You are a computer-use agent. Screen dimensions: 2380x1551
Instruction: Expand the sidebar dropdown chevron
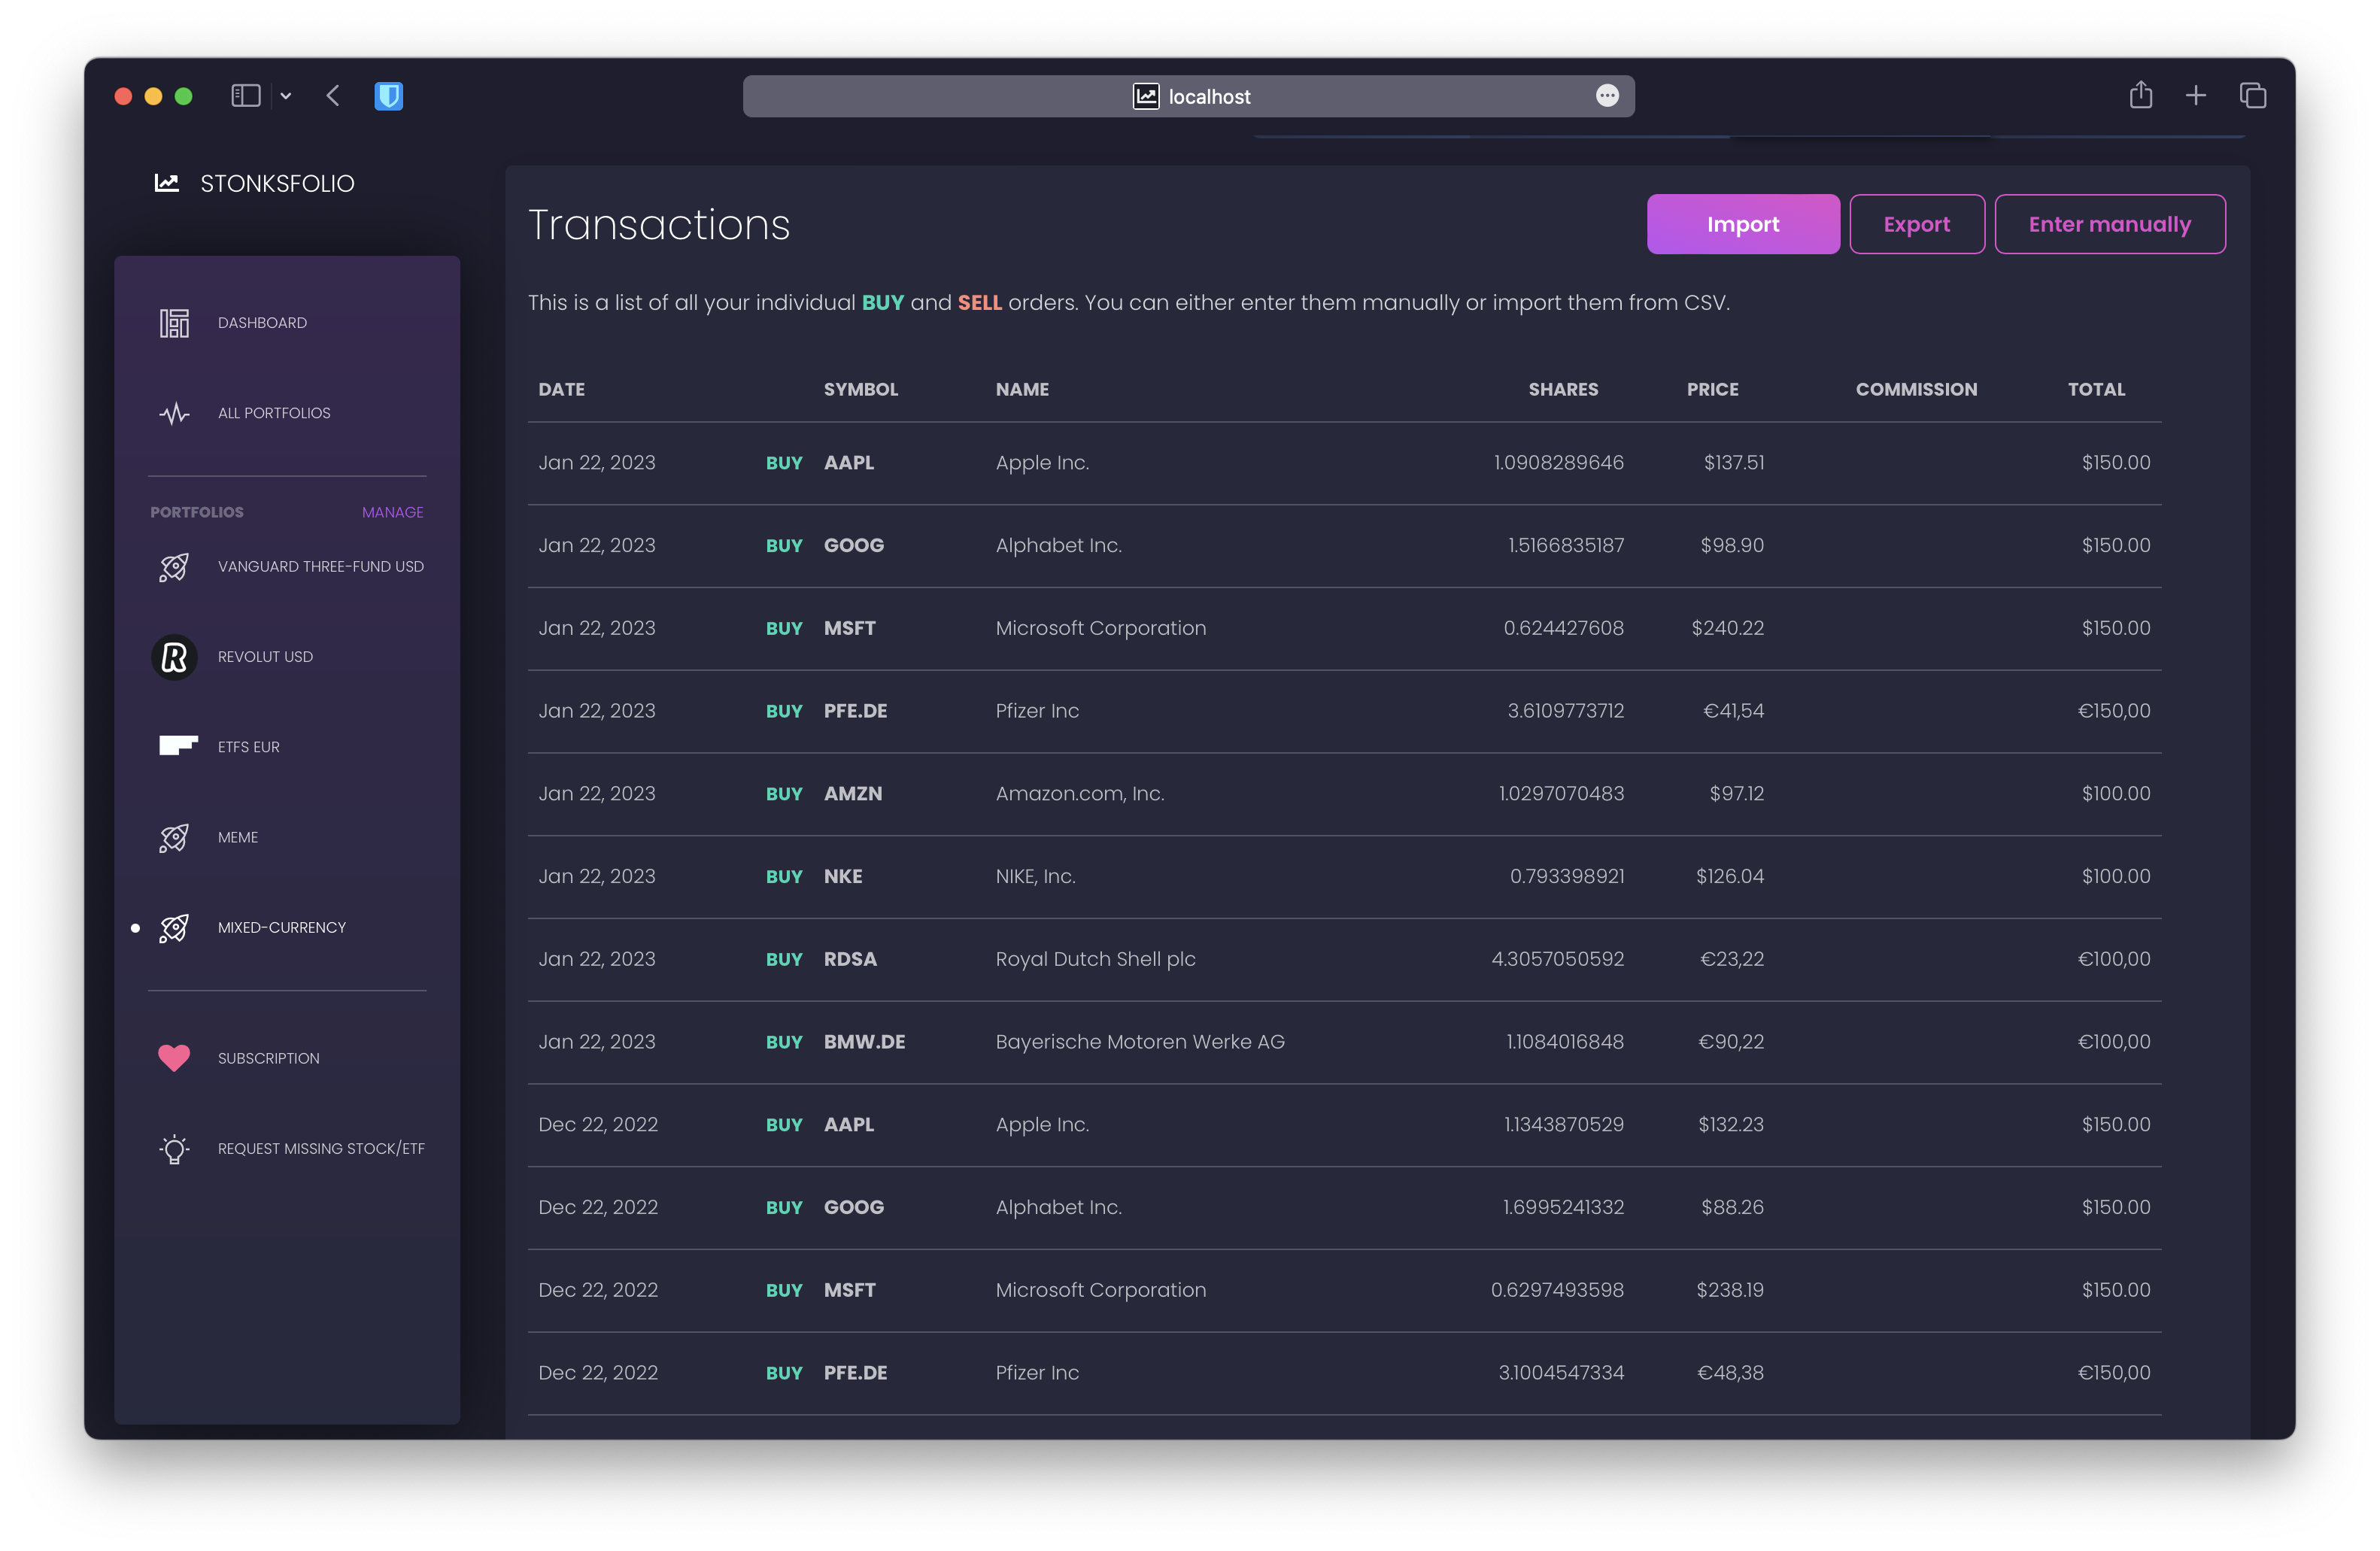click(286, 96)
